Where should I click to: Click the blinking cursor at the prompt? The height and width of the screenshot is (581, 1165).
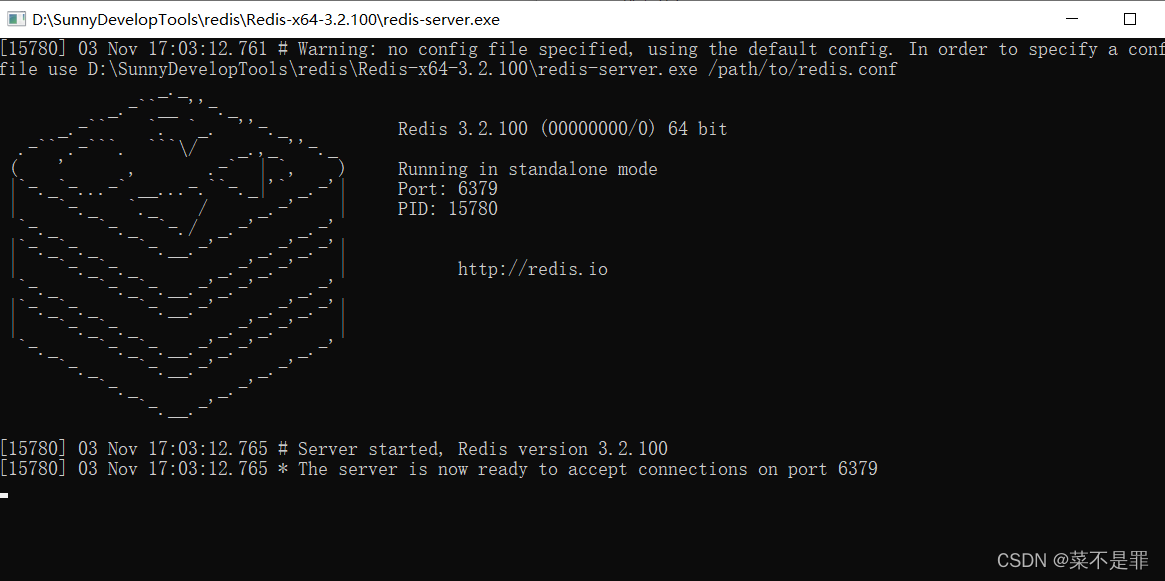point(4,495)
